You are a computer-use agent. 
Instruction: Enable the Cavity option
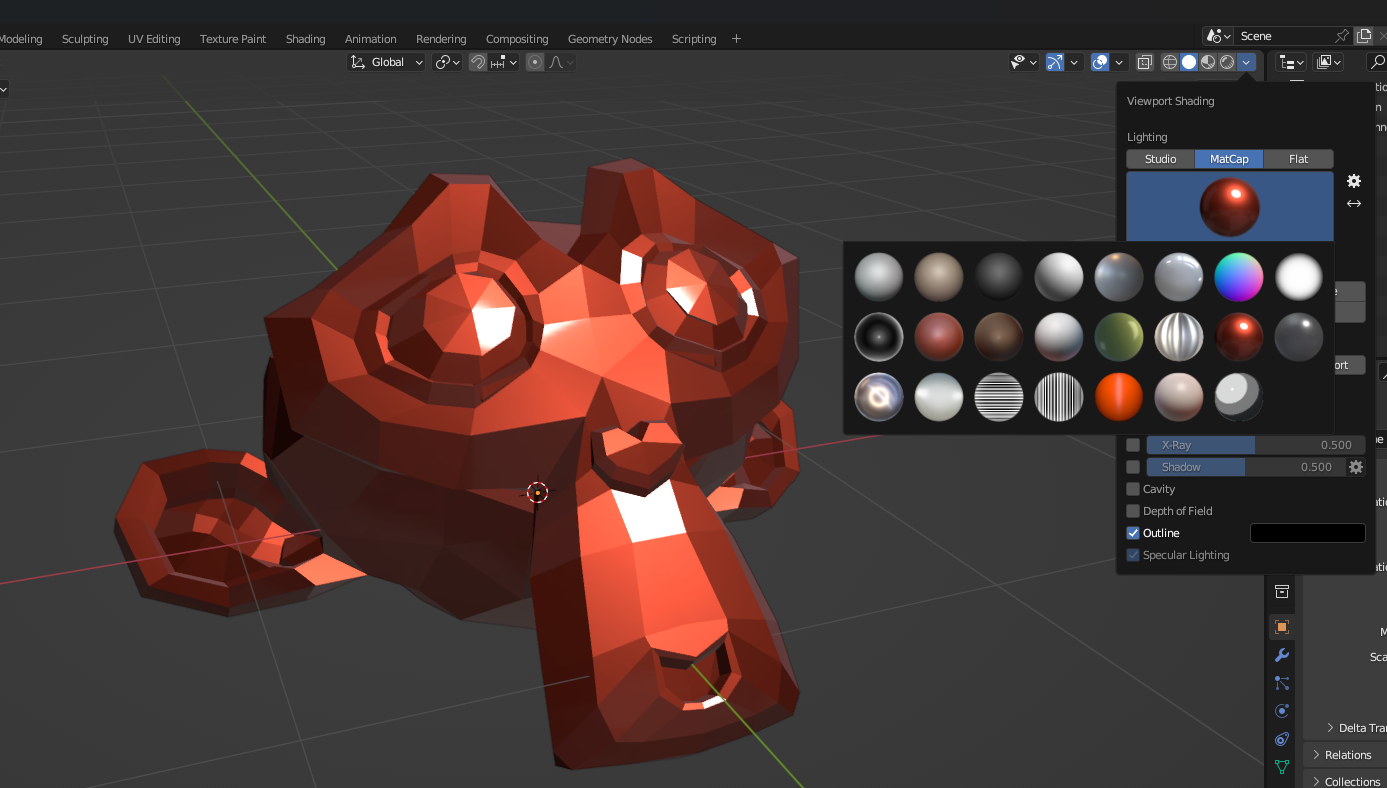(x=1133, y=489)
